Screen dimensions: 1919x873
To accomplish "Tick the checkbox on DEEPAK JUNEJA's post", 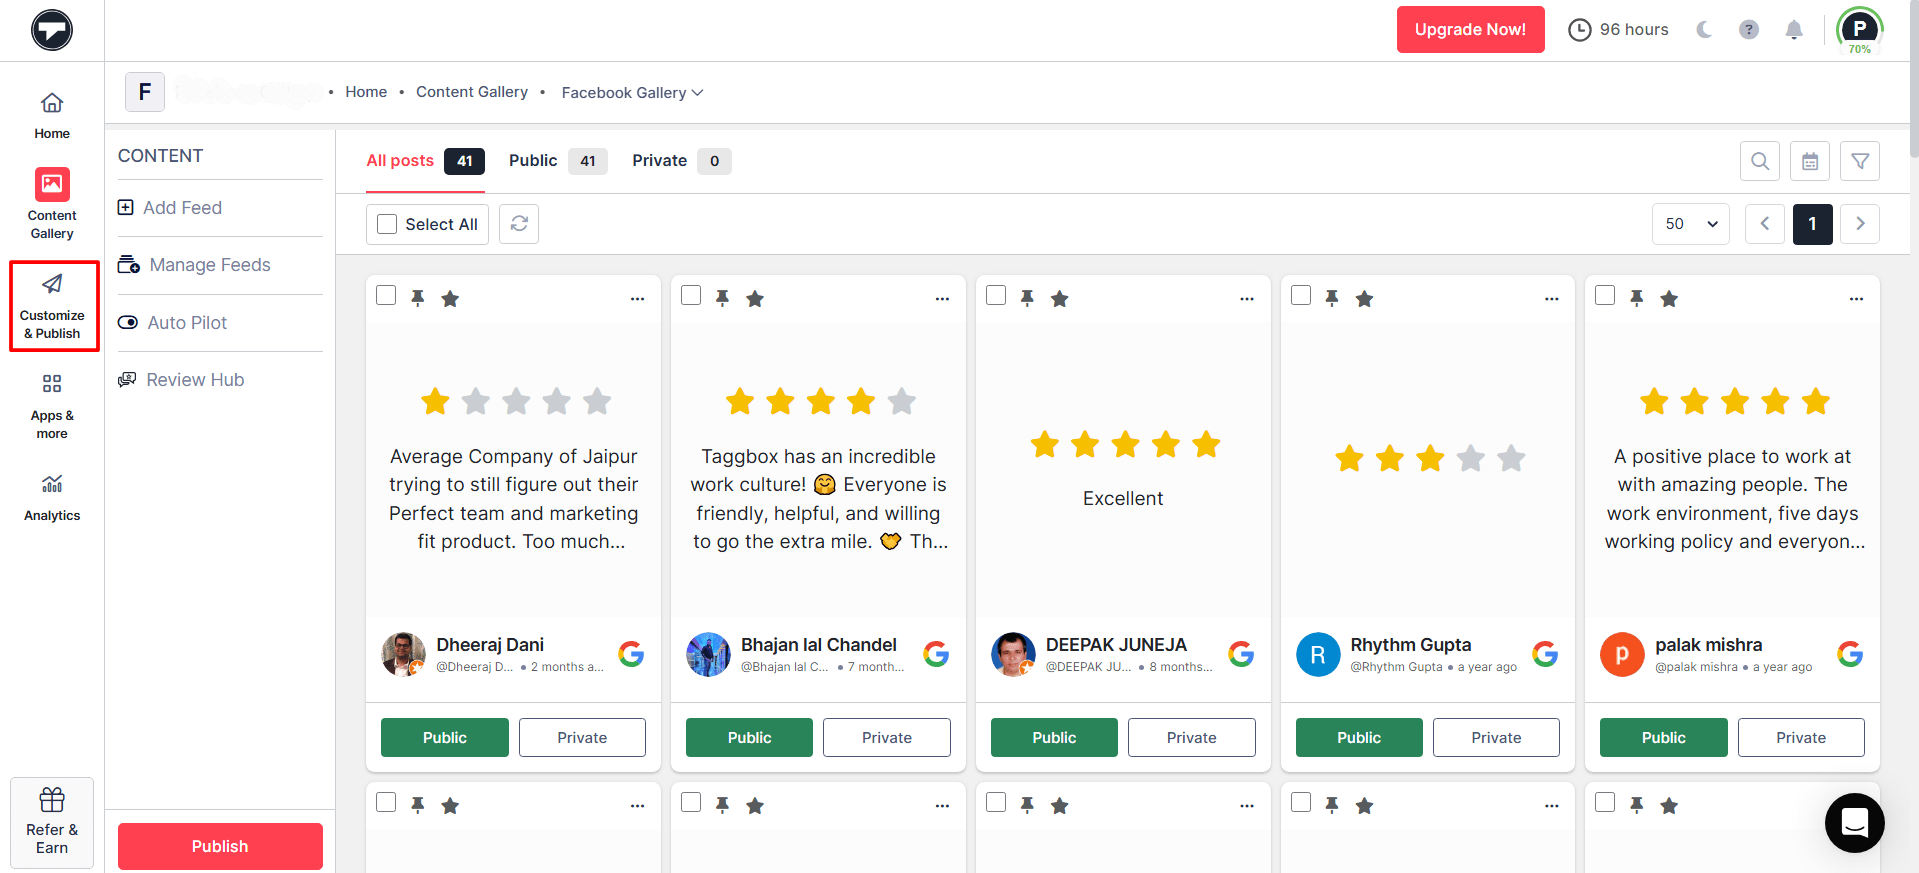I will tap(996, 295).
